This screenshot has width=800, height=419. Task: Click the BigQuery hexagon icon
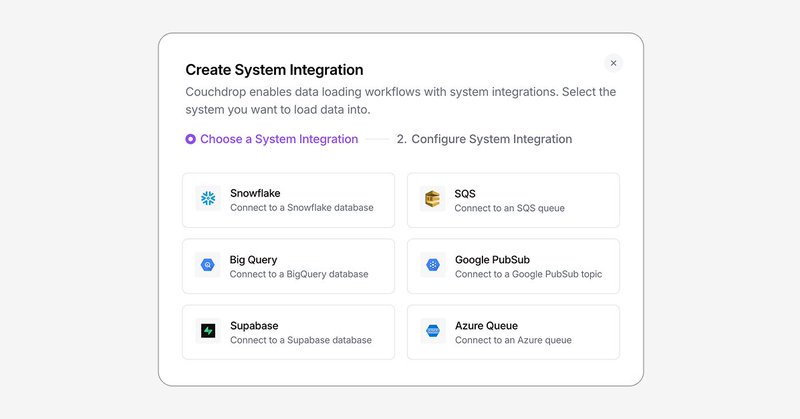(x=208, y=265)
